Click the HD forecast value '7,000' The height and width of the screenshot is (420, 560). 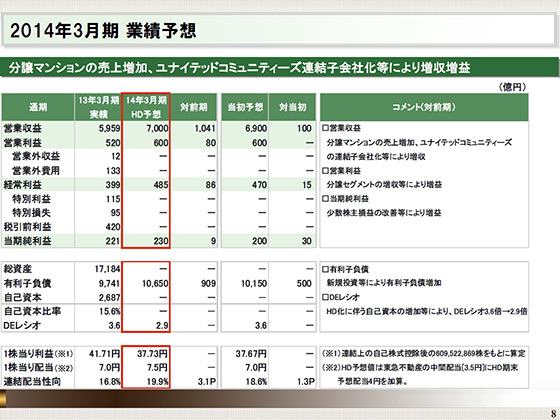(157, 128)
